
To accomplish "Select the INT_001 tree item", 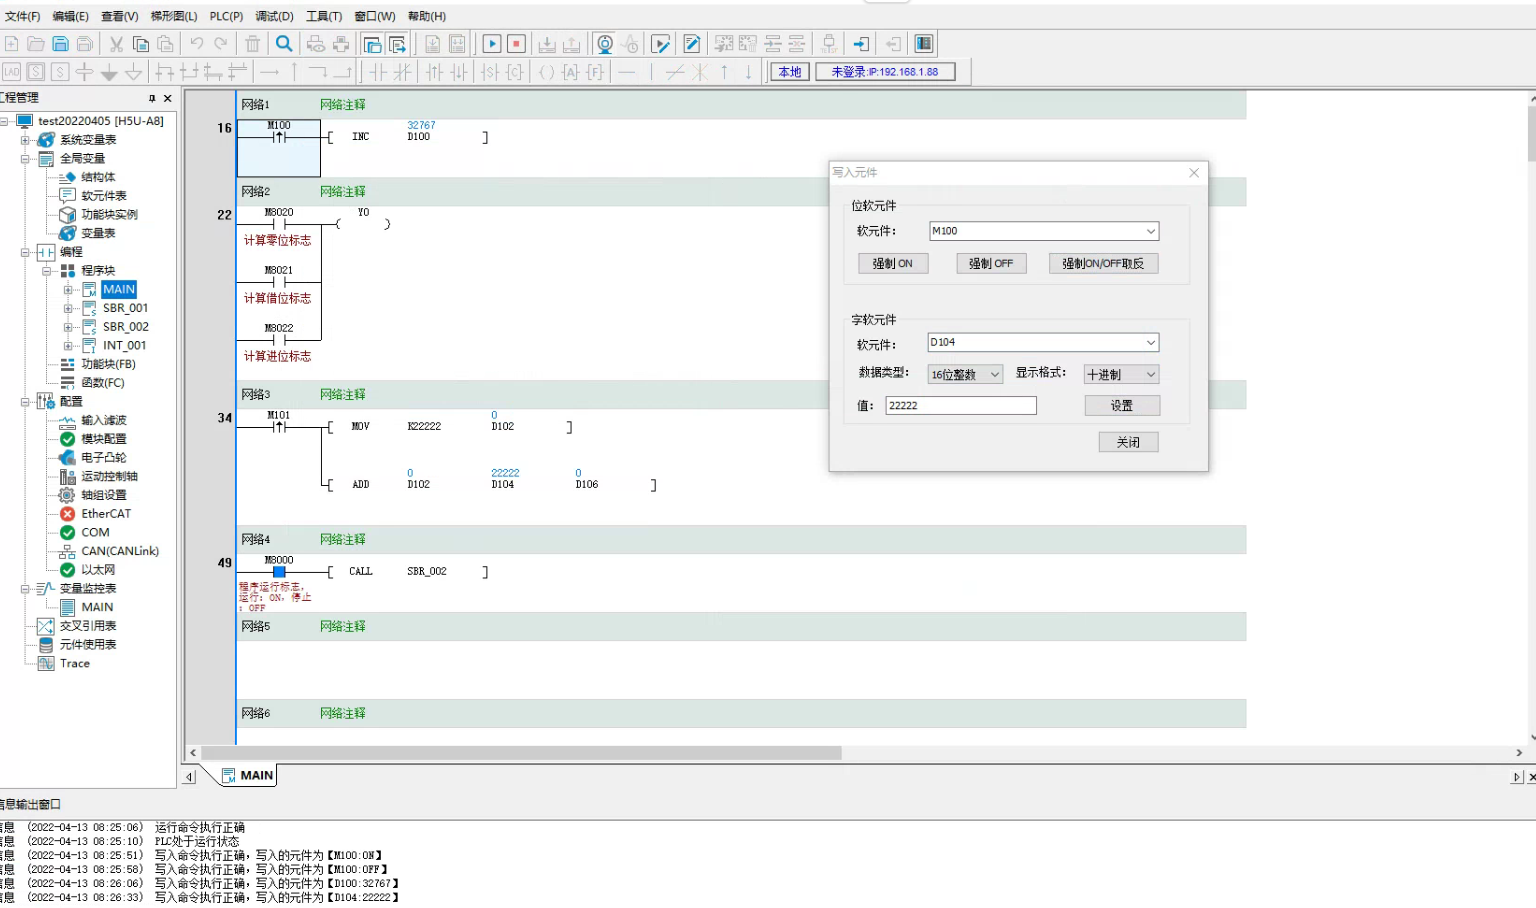I will pos(124,345).
